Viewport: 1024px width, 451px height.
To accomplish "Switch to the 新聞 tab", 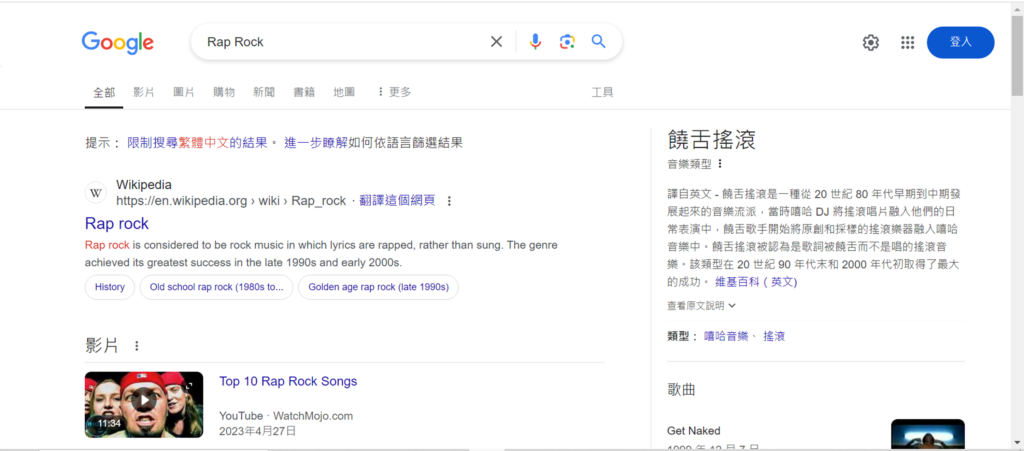I will click(264, 92).
